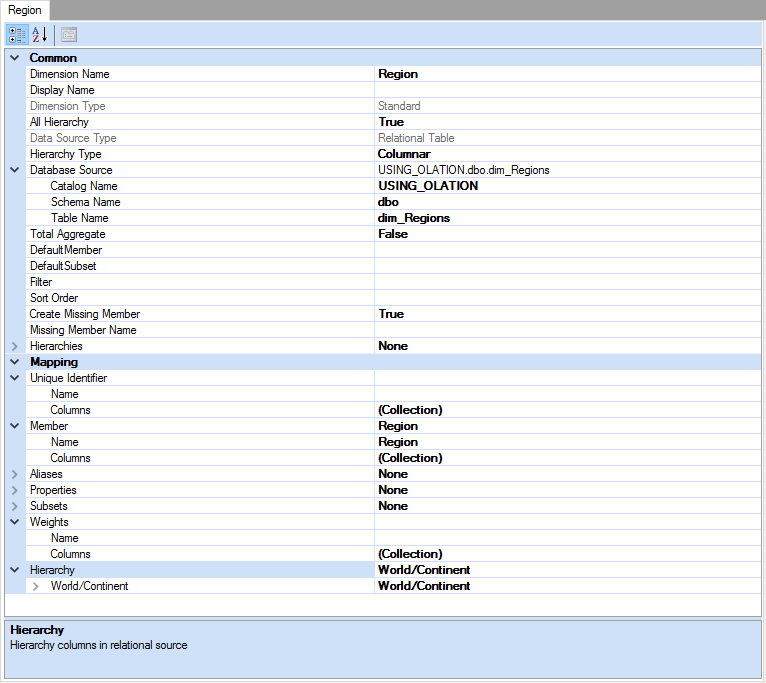Collapse the Unique Identifier group
Image resolution: width=766 pixels, height=683 pixels.
point(15,378)
